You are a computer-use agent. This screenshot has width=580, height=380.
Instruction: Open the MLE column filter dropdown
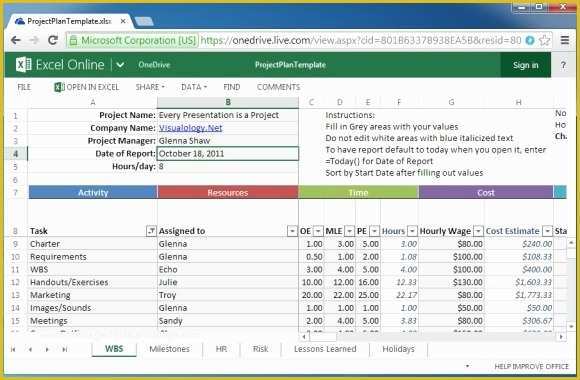[349, 231]
